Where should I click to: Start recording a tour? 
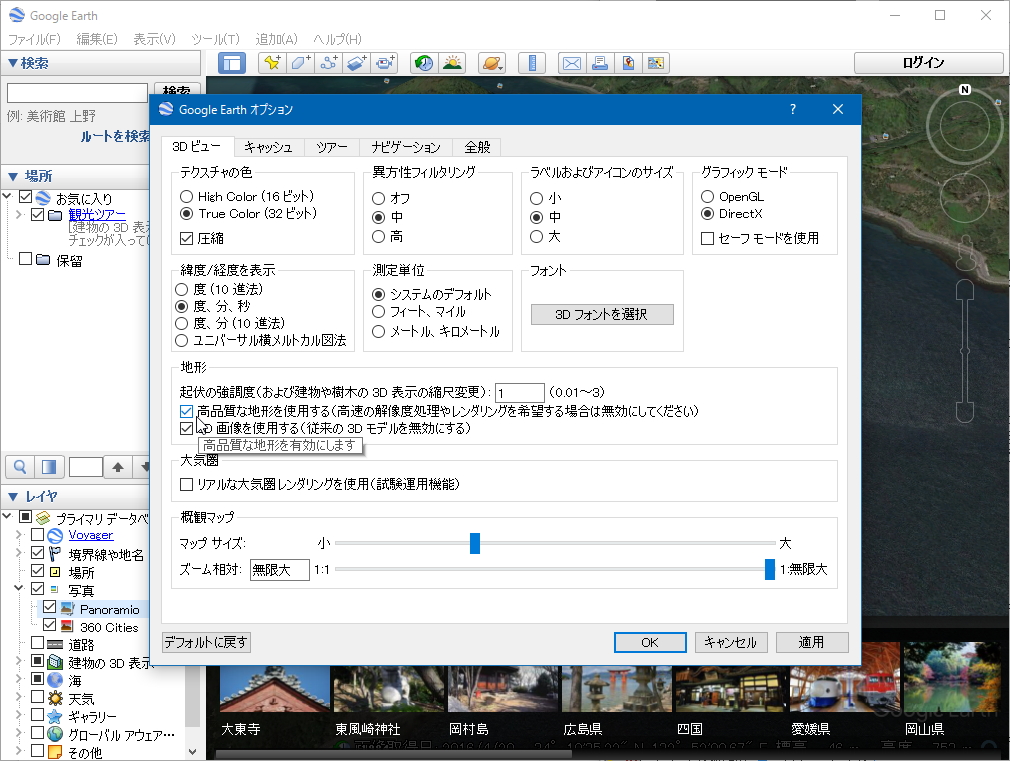click(x=385, y=62)
